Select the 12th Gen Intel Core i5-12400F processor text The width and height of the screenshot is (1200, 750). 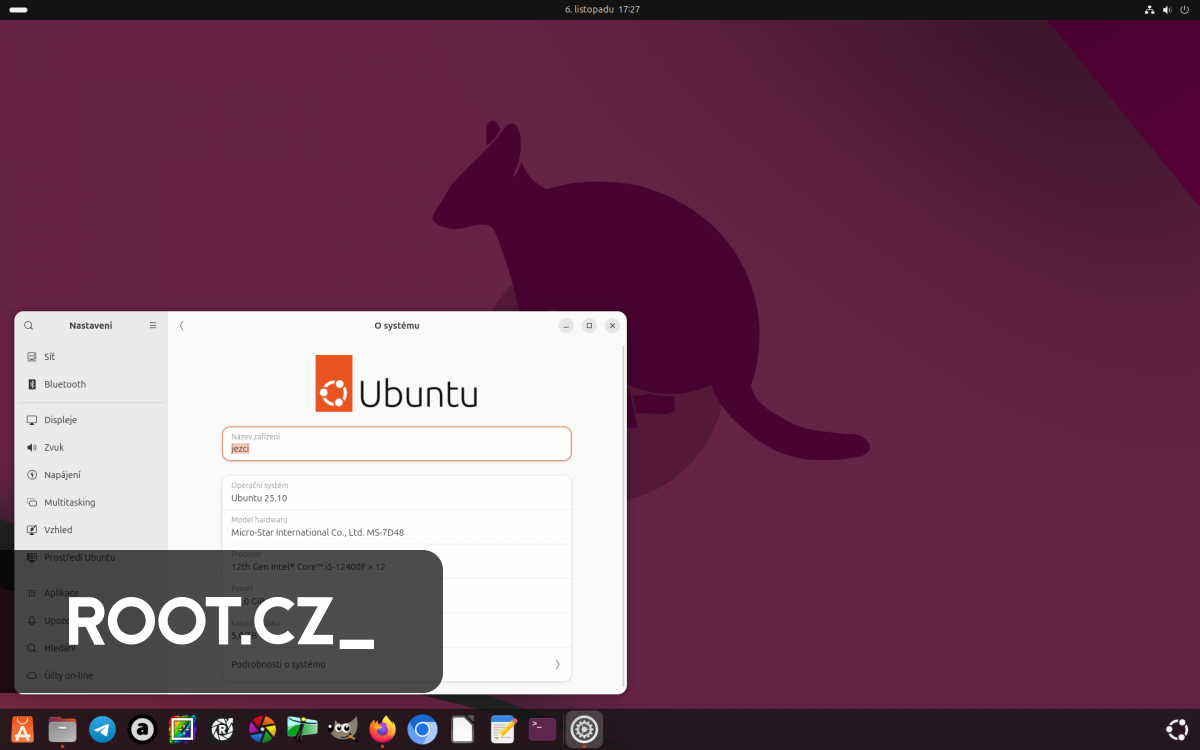click(308, 567)
